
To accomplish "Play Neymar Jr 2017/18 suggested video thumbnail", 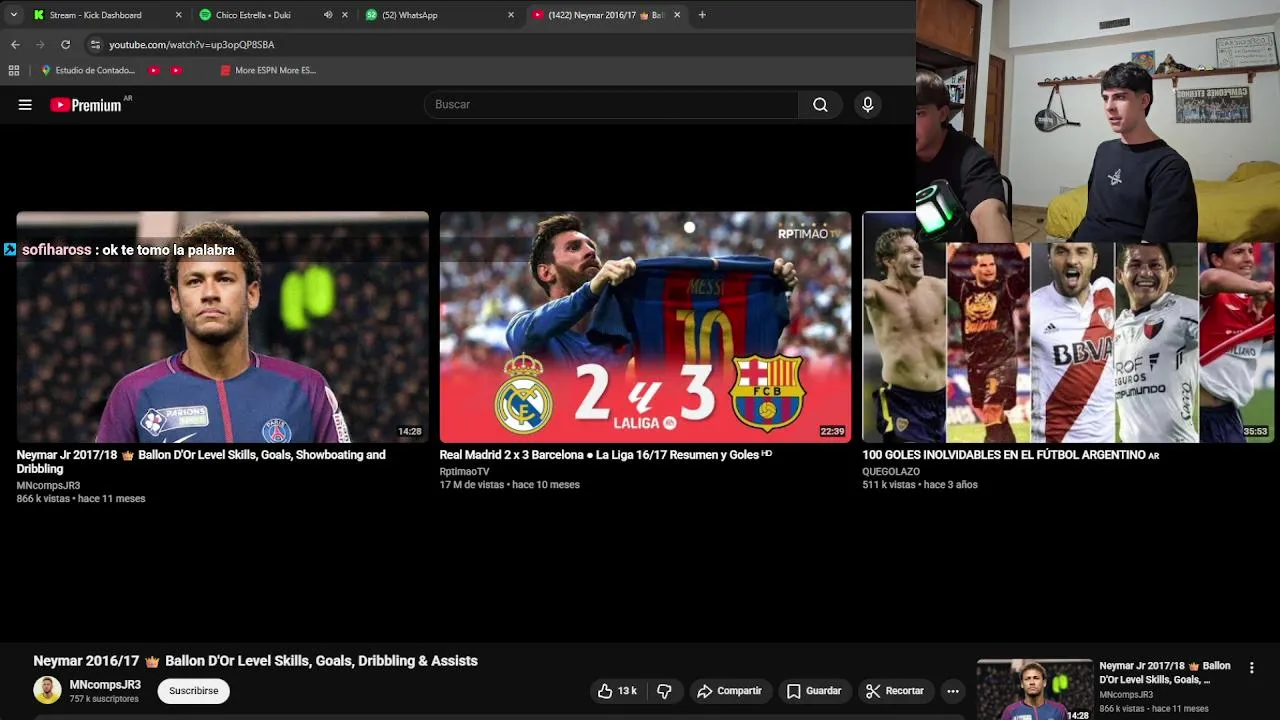I will click(x=222, y=327).
